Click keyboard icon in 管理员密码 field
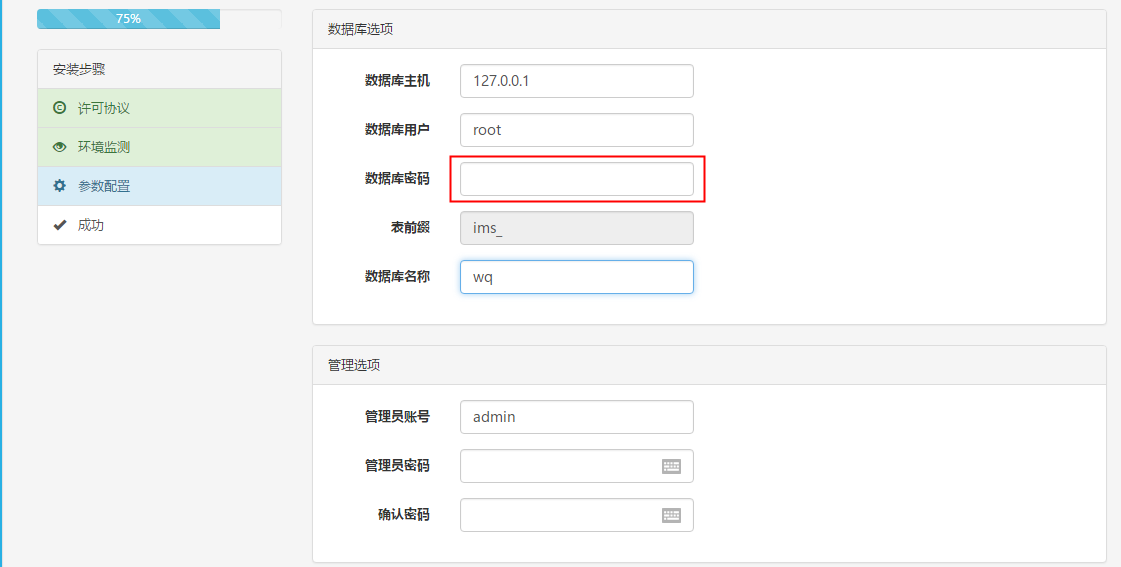The image size is (1121, 567). click(671, 466)
